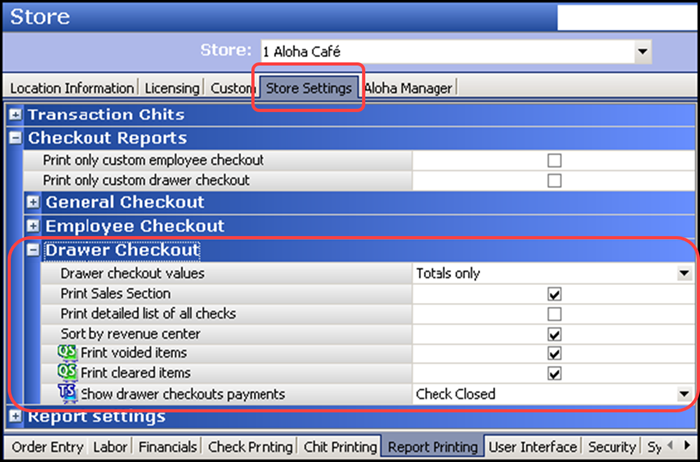
Task: Click the TS icon beside Show drawer checkouts payments
Action: point(67,393)
